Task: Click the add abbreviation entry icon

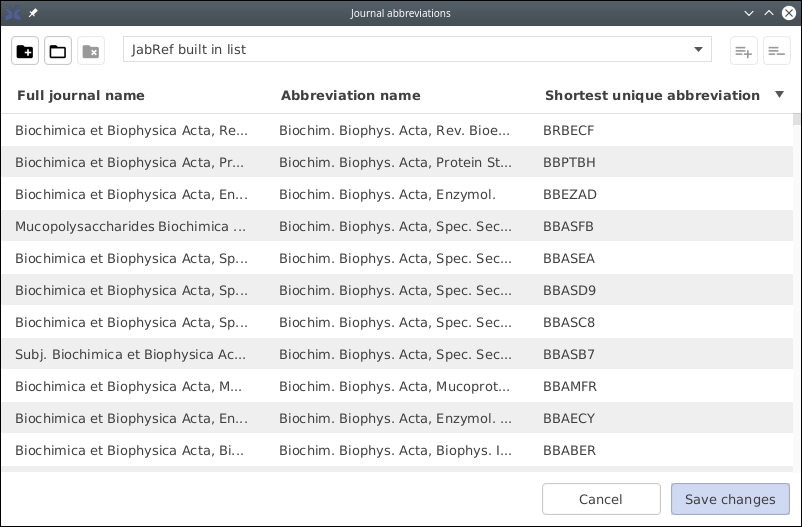Action: [743, 51]
